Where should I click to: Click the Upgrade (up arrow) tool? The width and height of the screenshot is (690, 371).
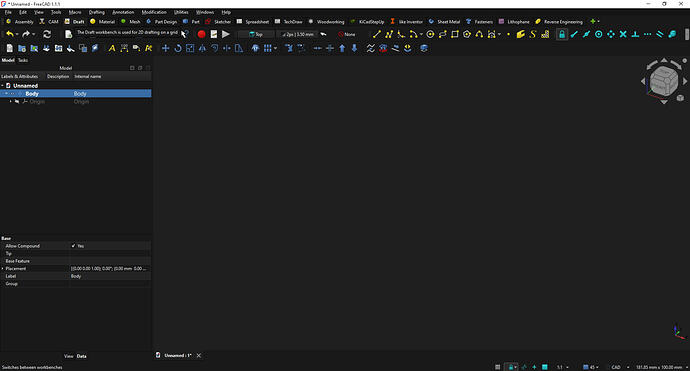tap(342, 48)
